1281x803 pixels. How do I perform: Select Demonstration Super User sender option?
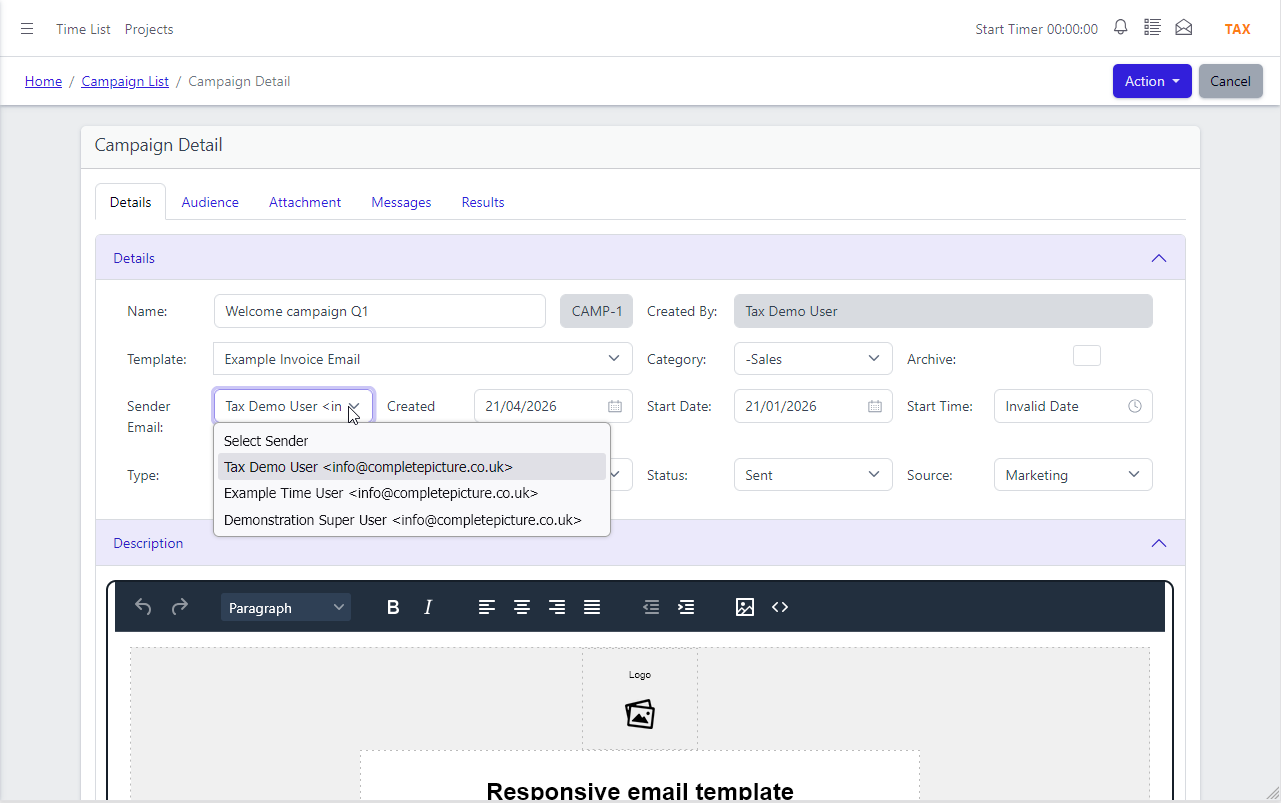(x=412, y=520)
